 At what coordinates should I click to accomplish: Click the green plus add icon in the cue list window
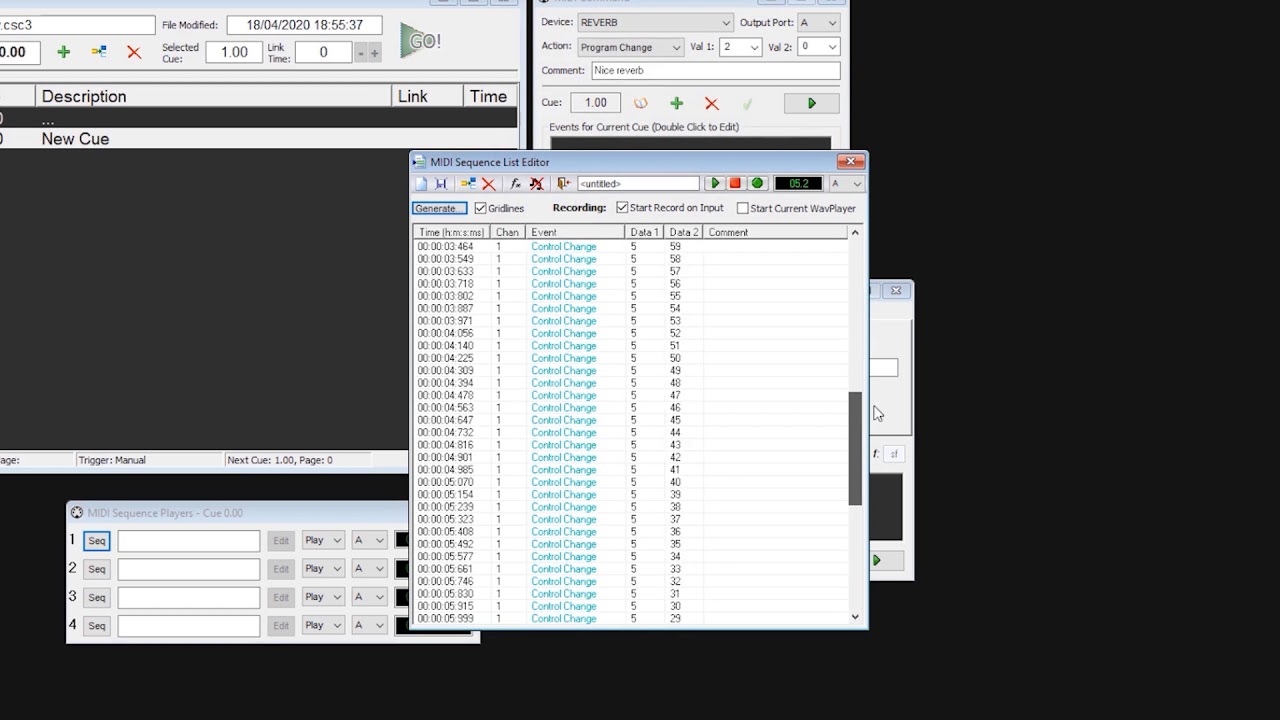coord(64,52)
